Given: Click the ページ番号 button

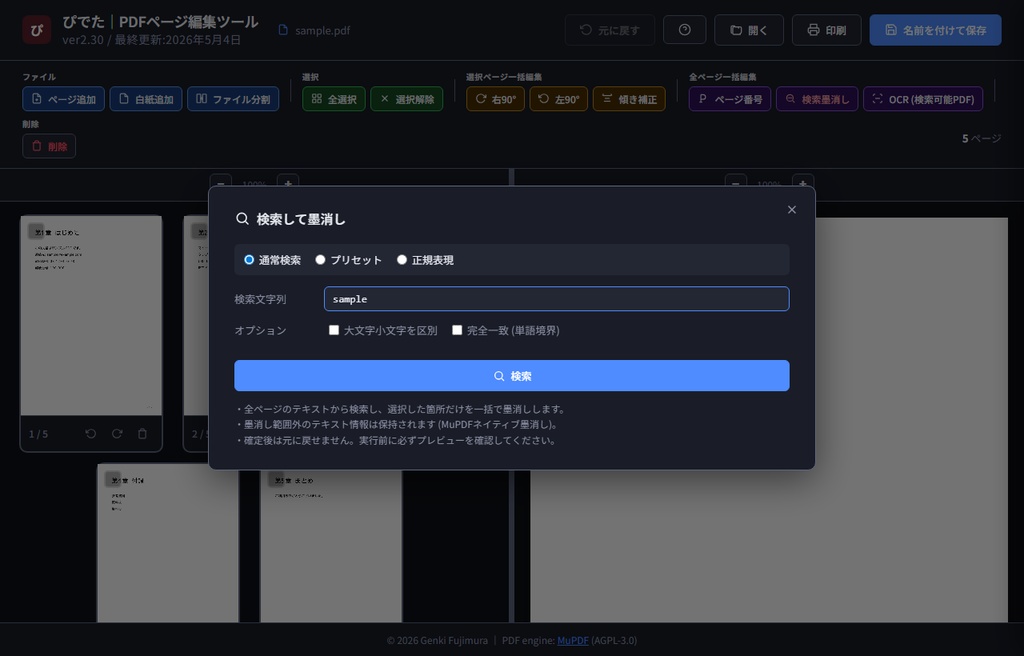Looking at the screenshot, I should point(729,99).
